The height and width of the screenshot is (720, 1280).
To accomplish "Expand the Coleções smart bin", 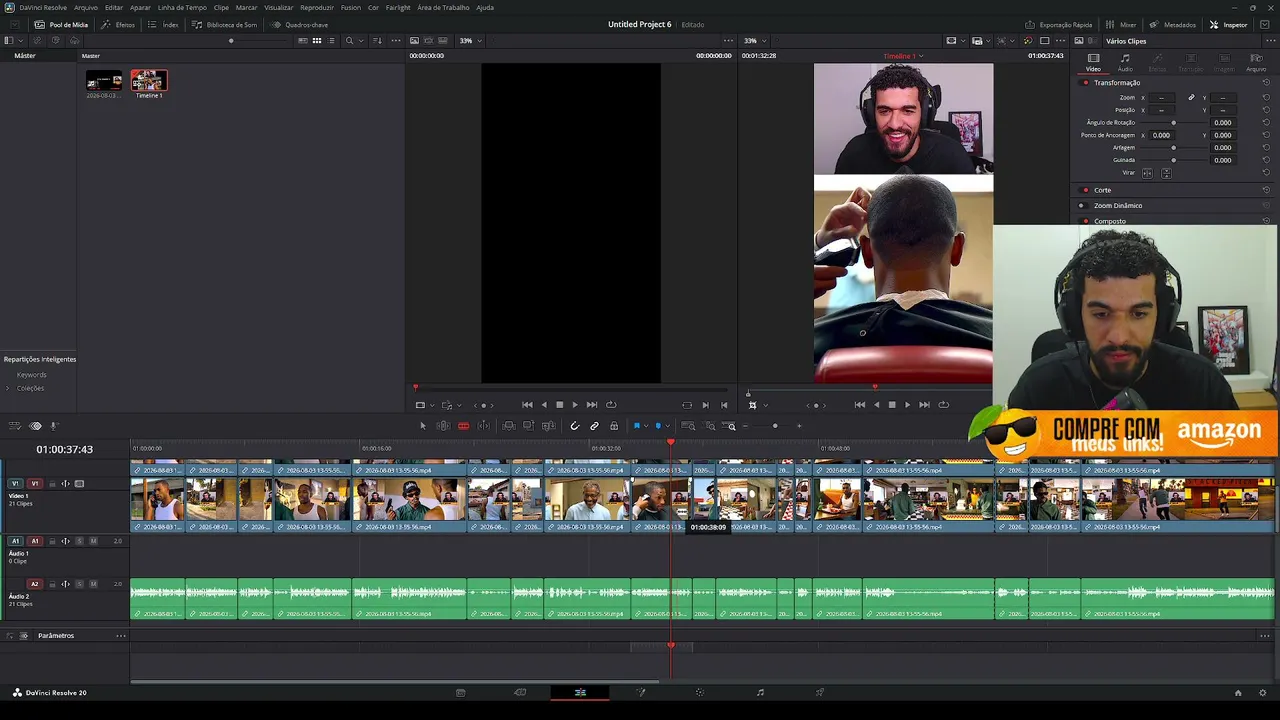I will click(x=8, y=388).
